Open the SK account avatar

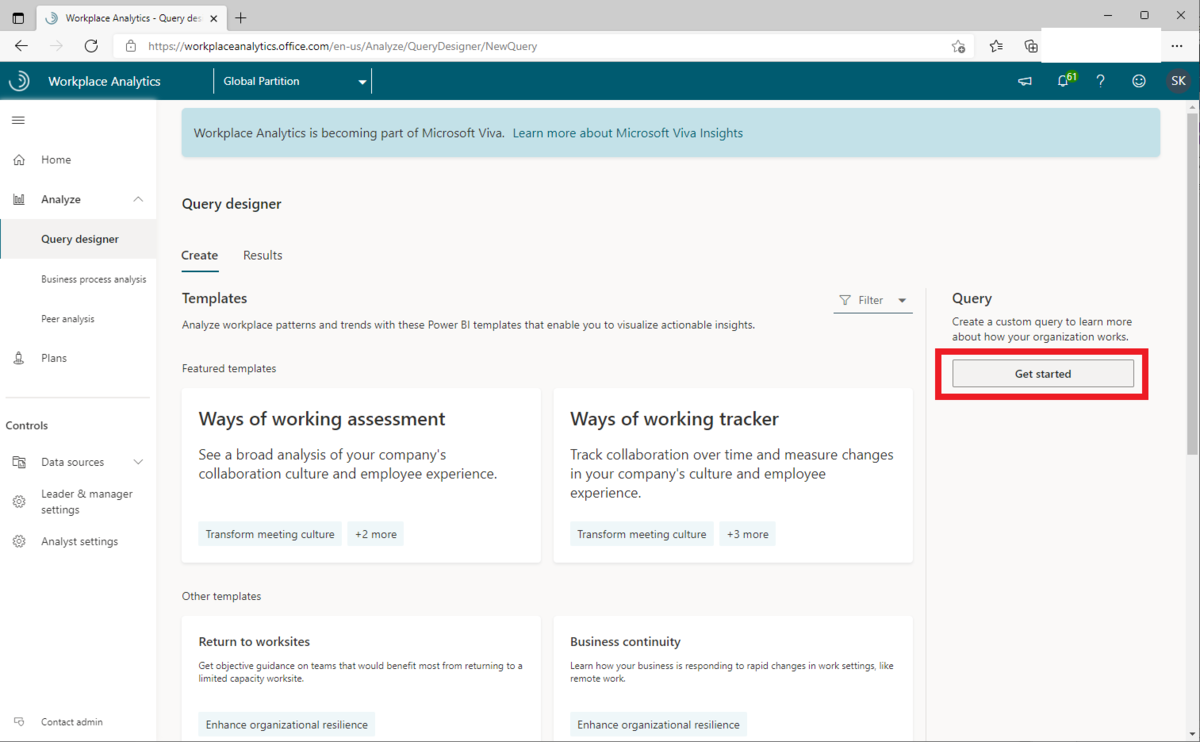click(x=1178, y=82)
